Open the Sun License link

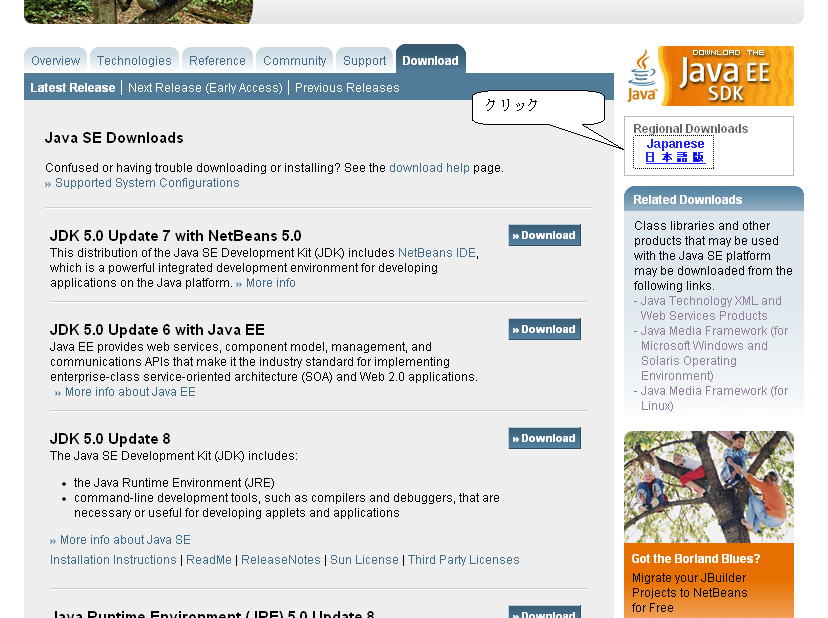click(364, 560)
